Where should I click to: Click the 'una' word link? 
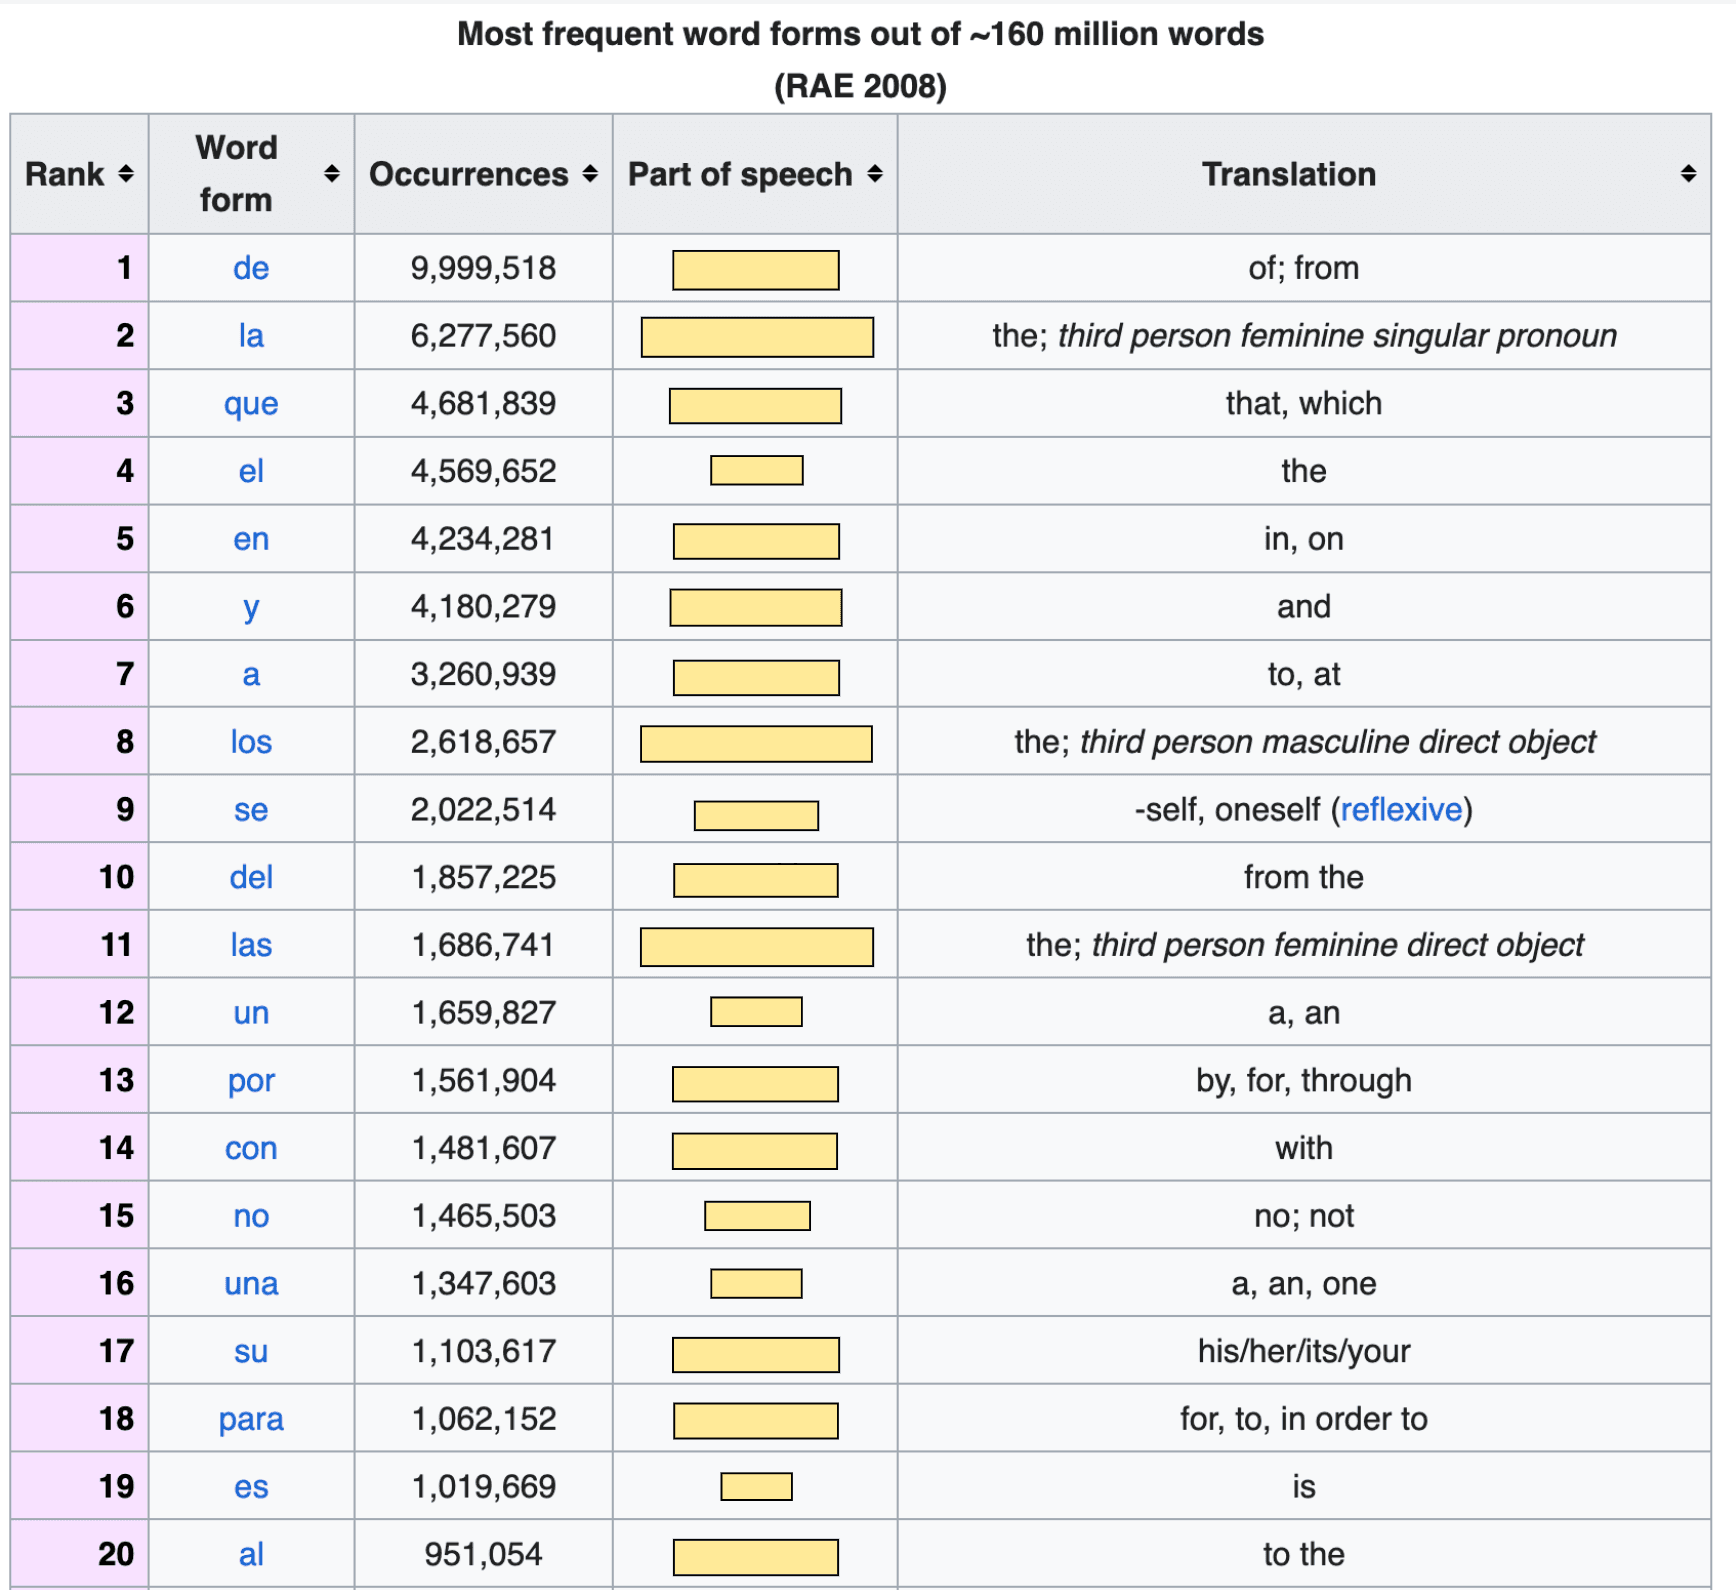[251, 1283]
